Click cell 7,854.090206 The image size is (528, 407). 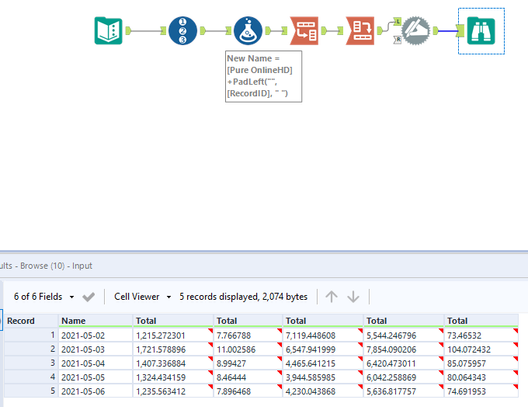pos(404,349)
